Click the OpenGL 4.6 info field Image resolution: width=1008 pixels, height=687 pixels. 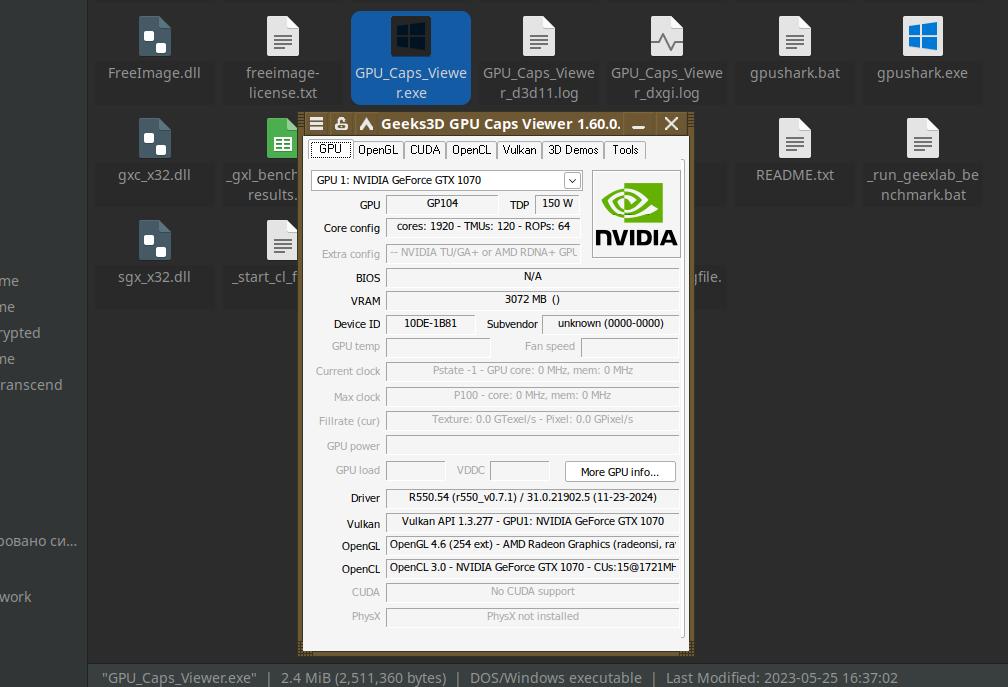(x=532, y=545)
